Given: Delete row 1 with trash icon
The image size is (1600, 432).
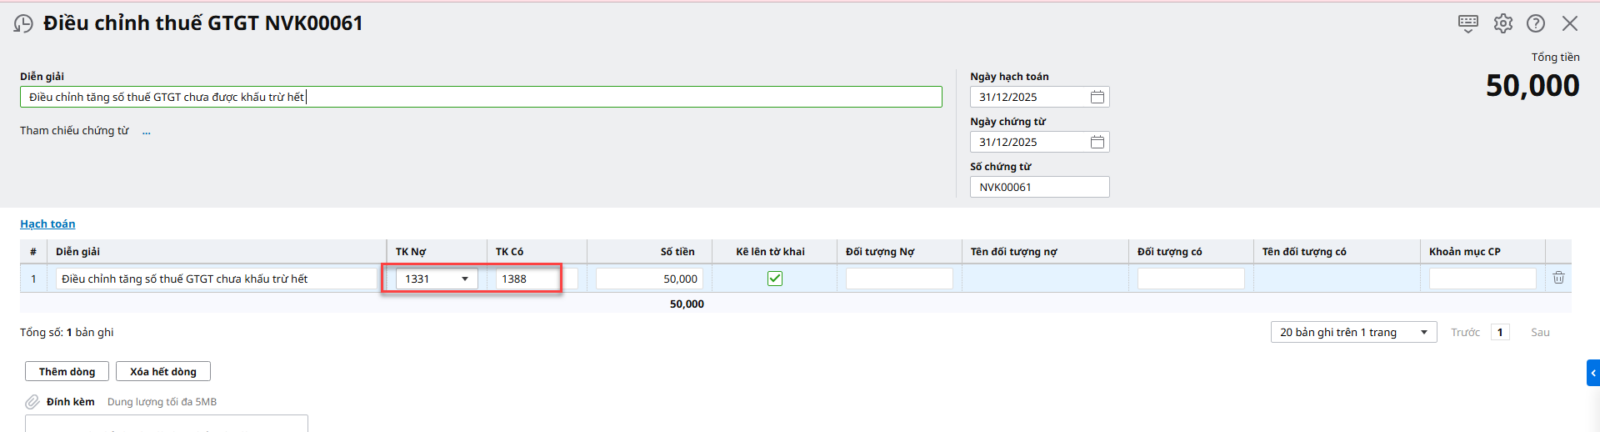Looking at the screenshot, I should pyautogui.click(x=1558, y=278).
